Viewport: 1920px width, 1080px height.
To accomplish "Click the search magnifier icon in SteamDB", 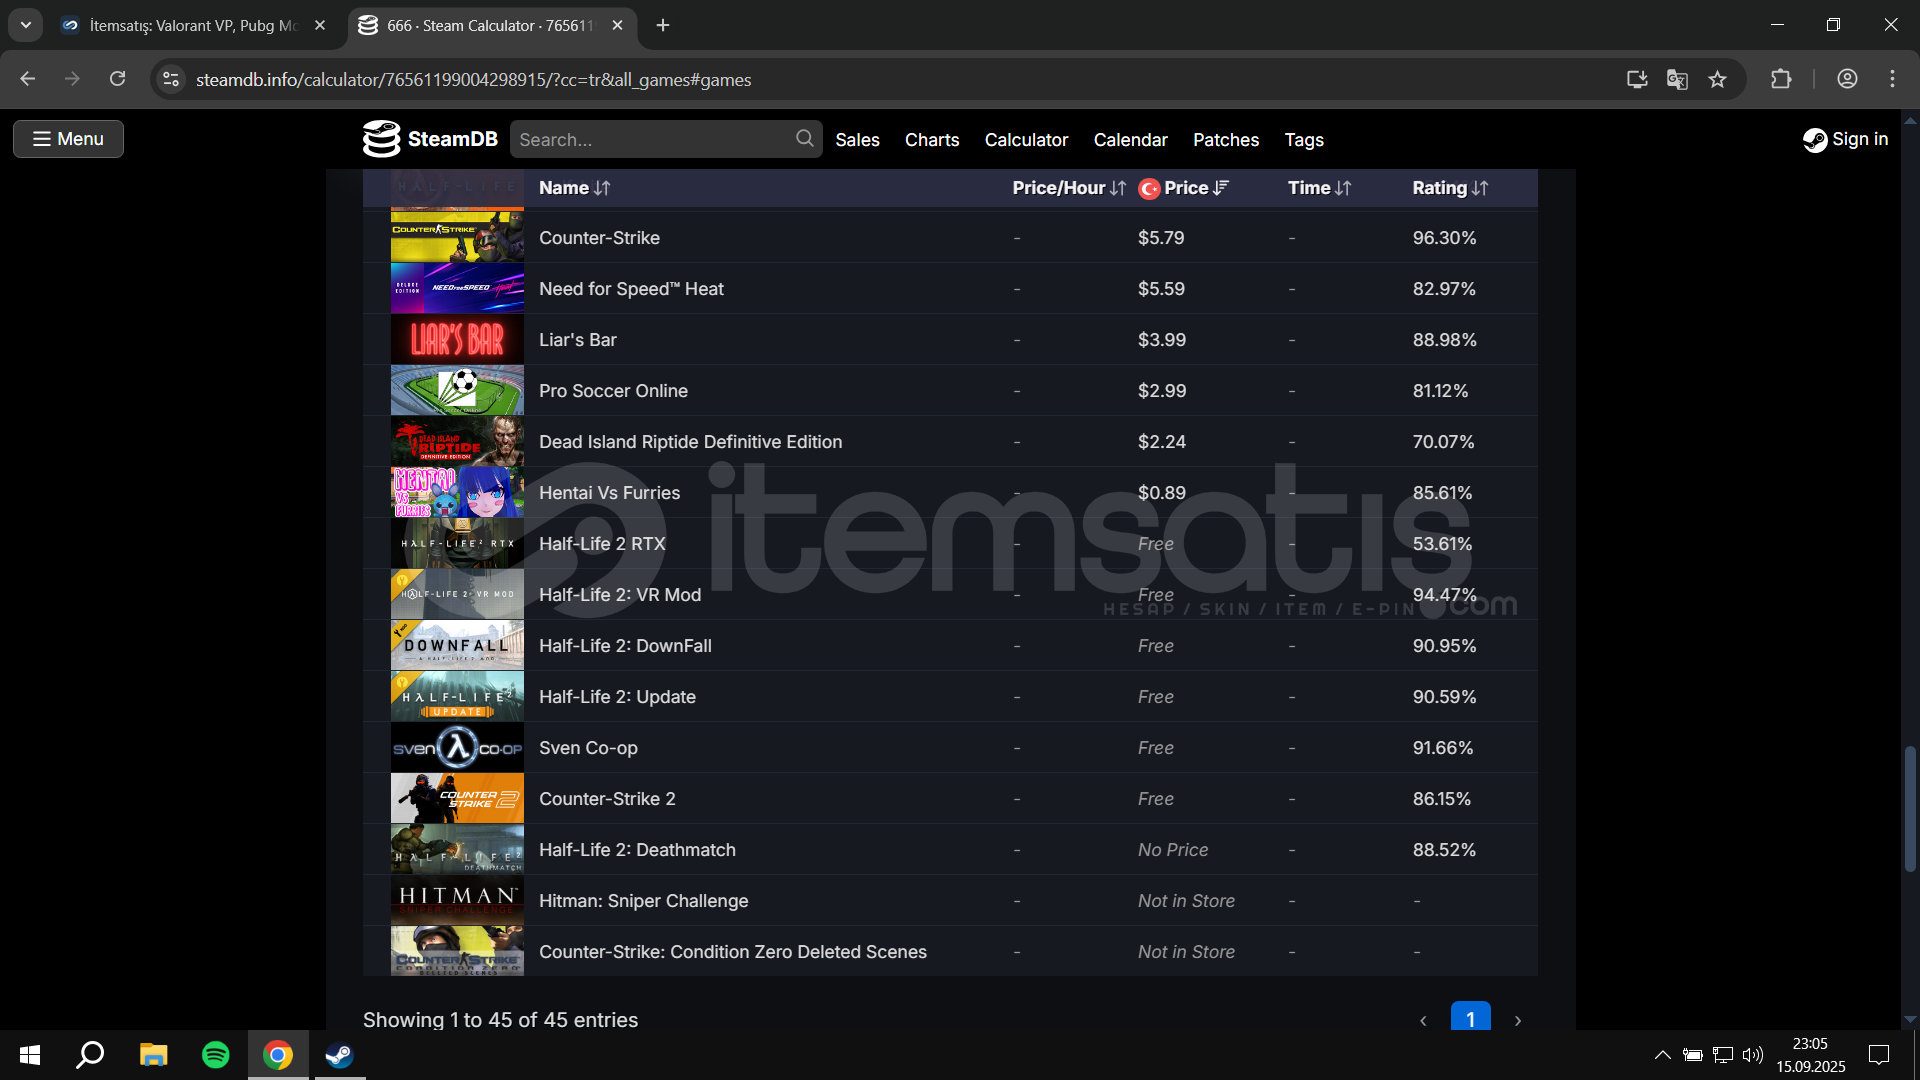I will 804,139.
